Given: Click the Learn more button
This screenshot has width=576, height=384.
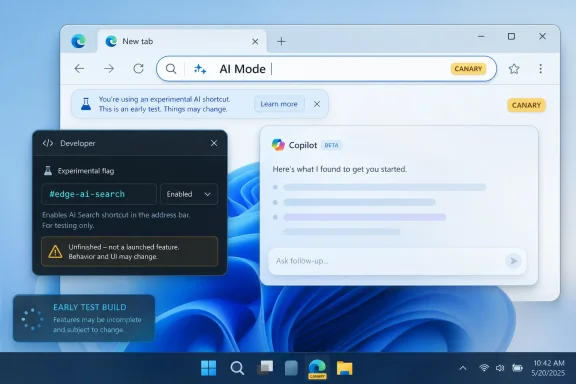Looking at the screenshot, I should point(279,104).
